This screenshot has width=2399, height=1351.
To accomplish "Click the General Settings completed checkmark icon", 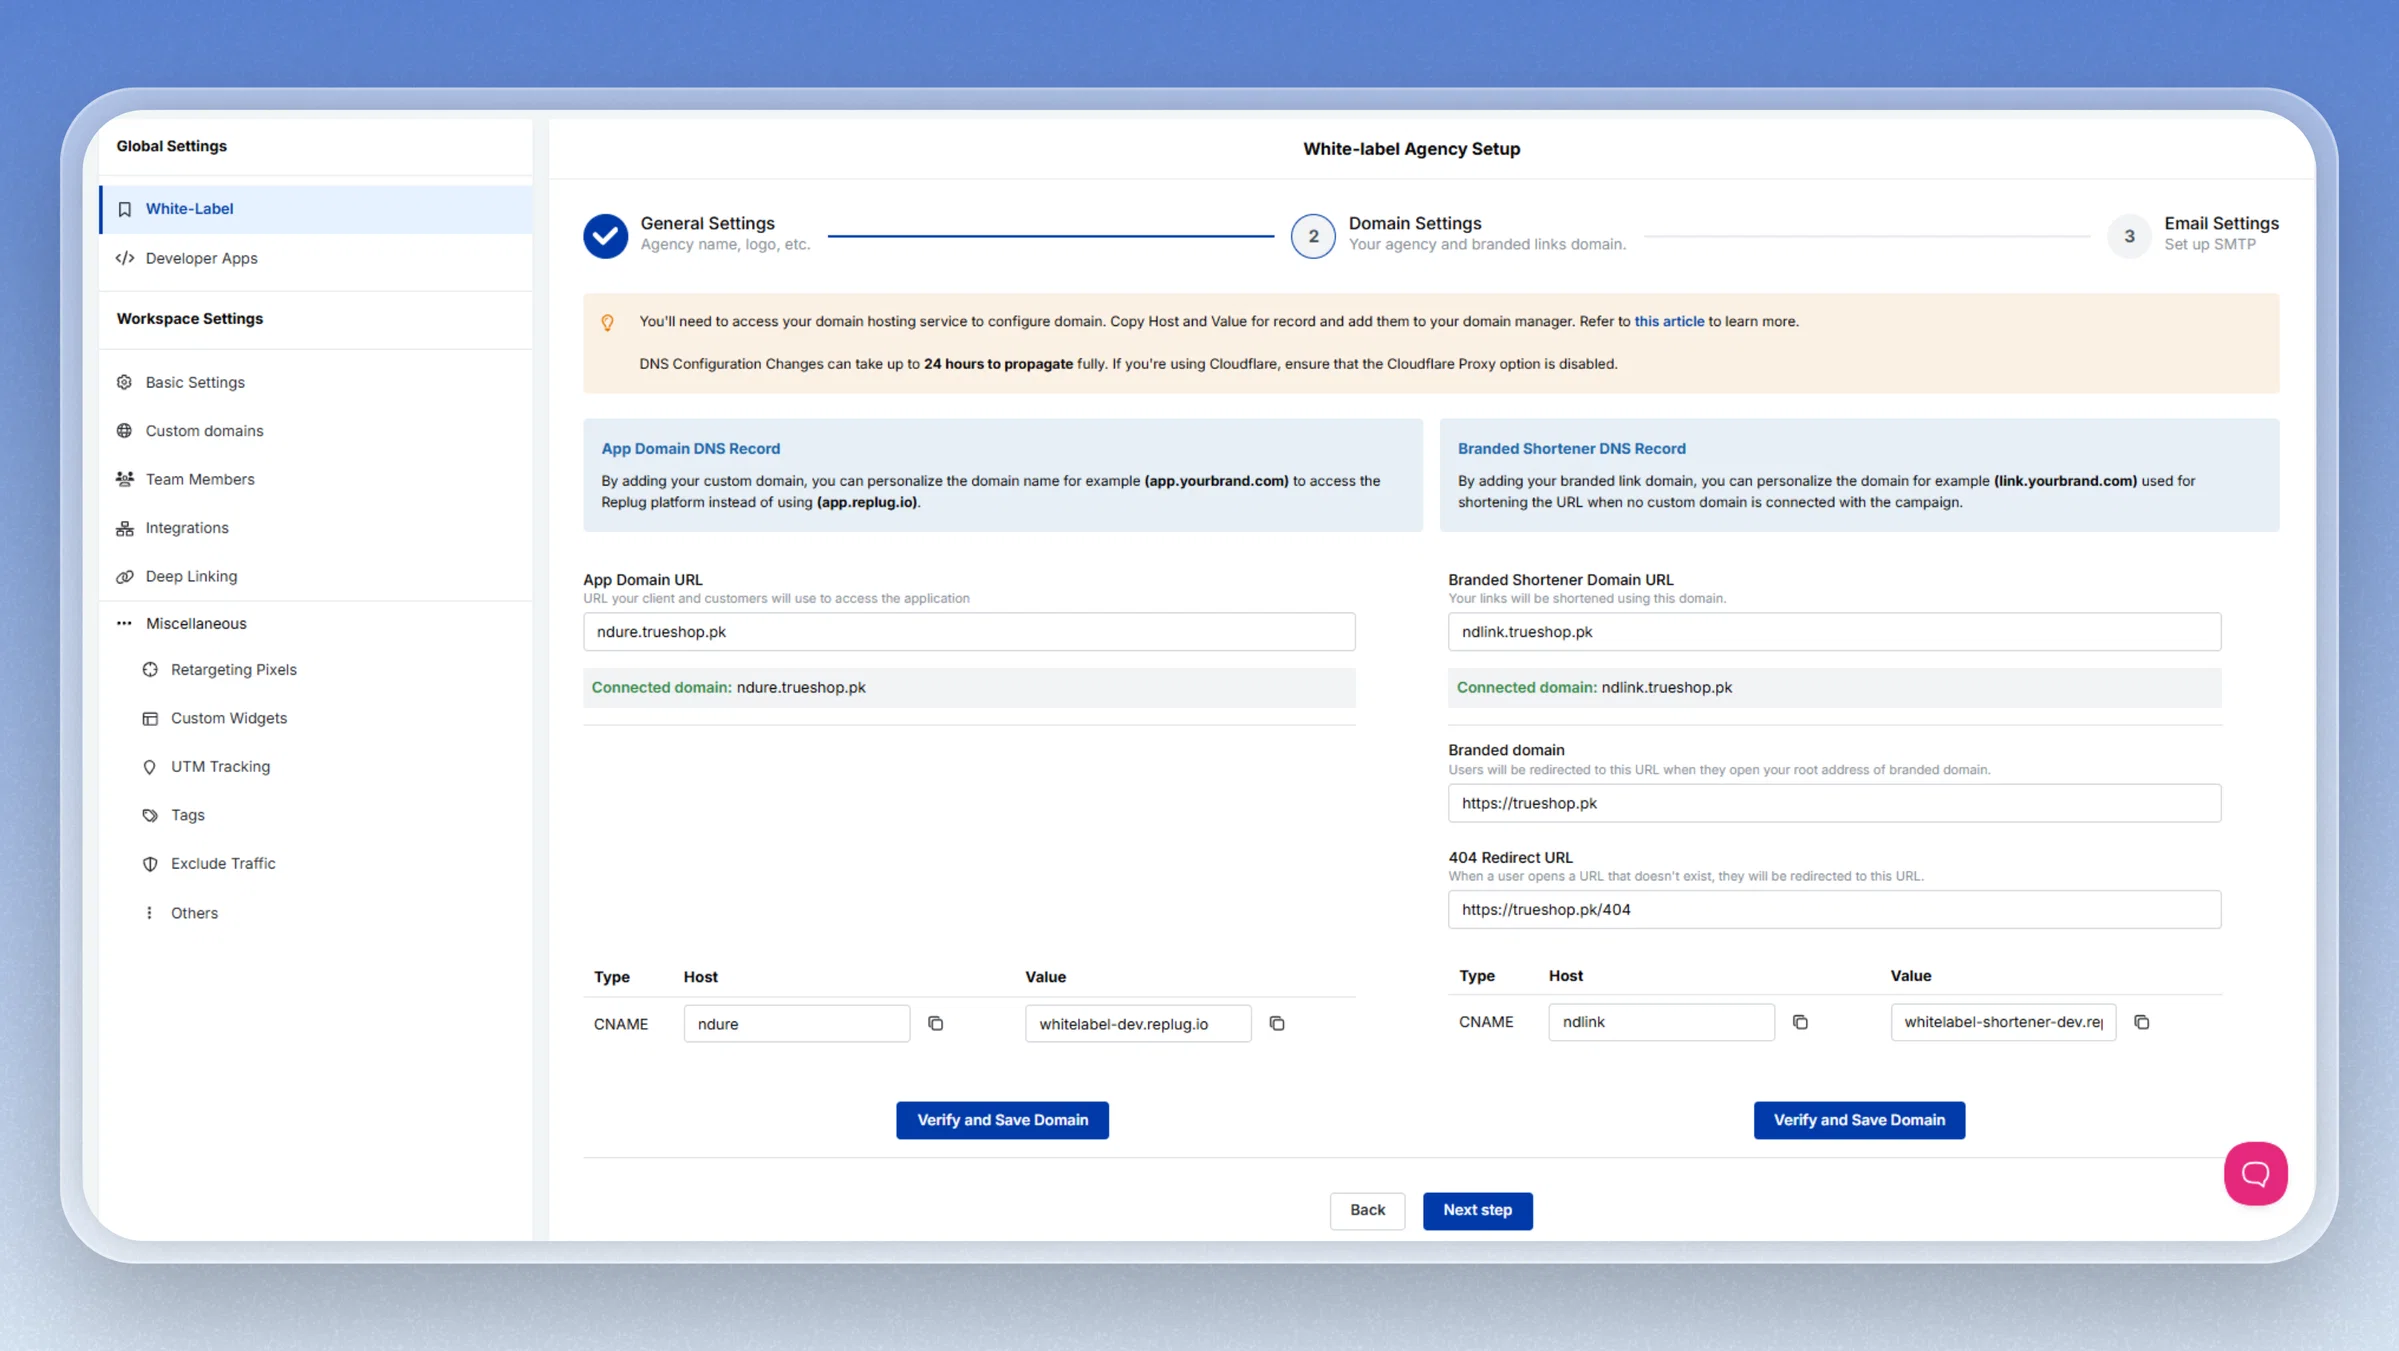I will click(605, 236).
